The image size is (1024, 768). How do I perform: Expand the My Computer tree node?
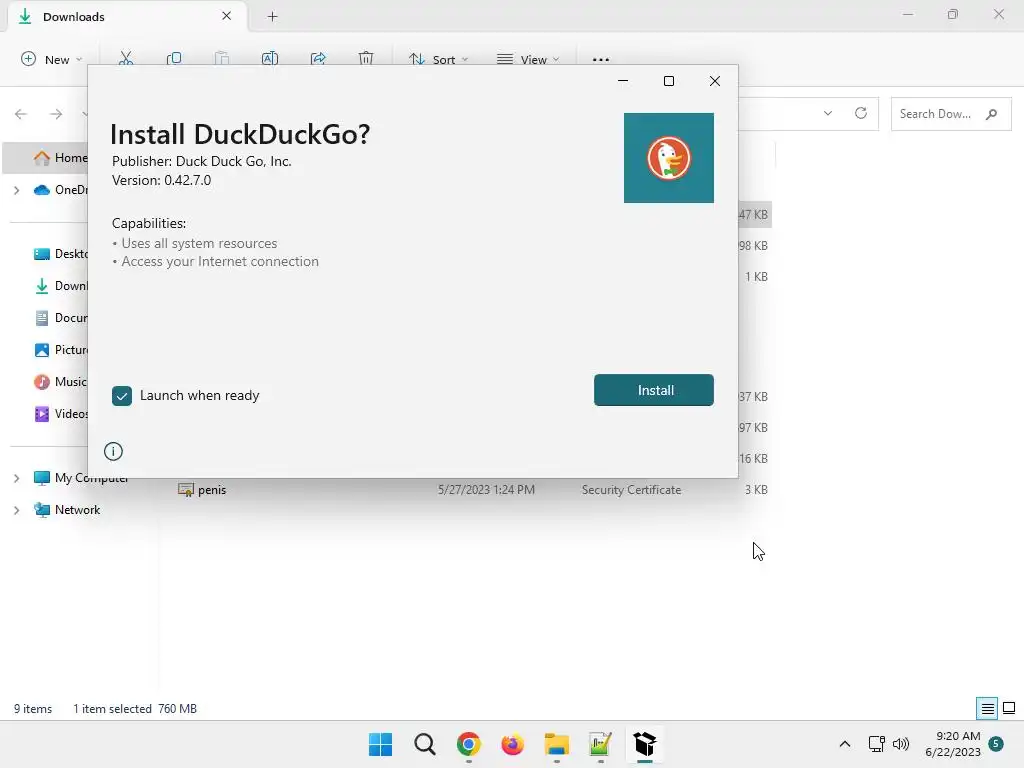click(17, 478)
